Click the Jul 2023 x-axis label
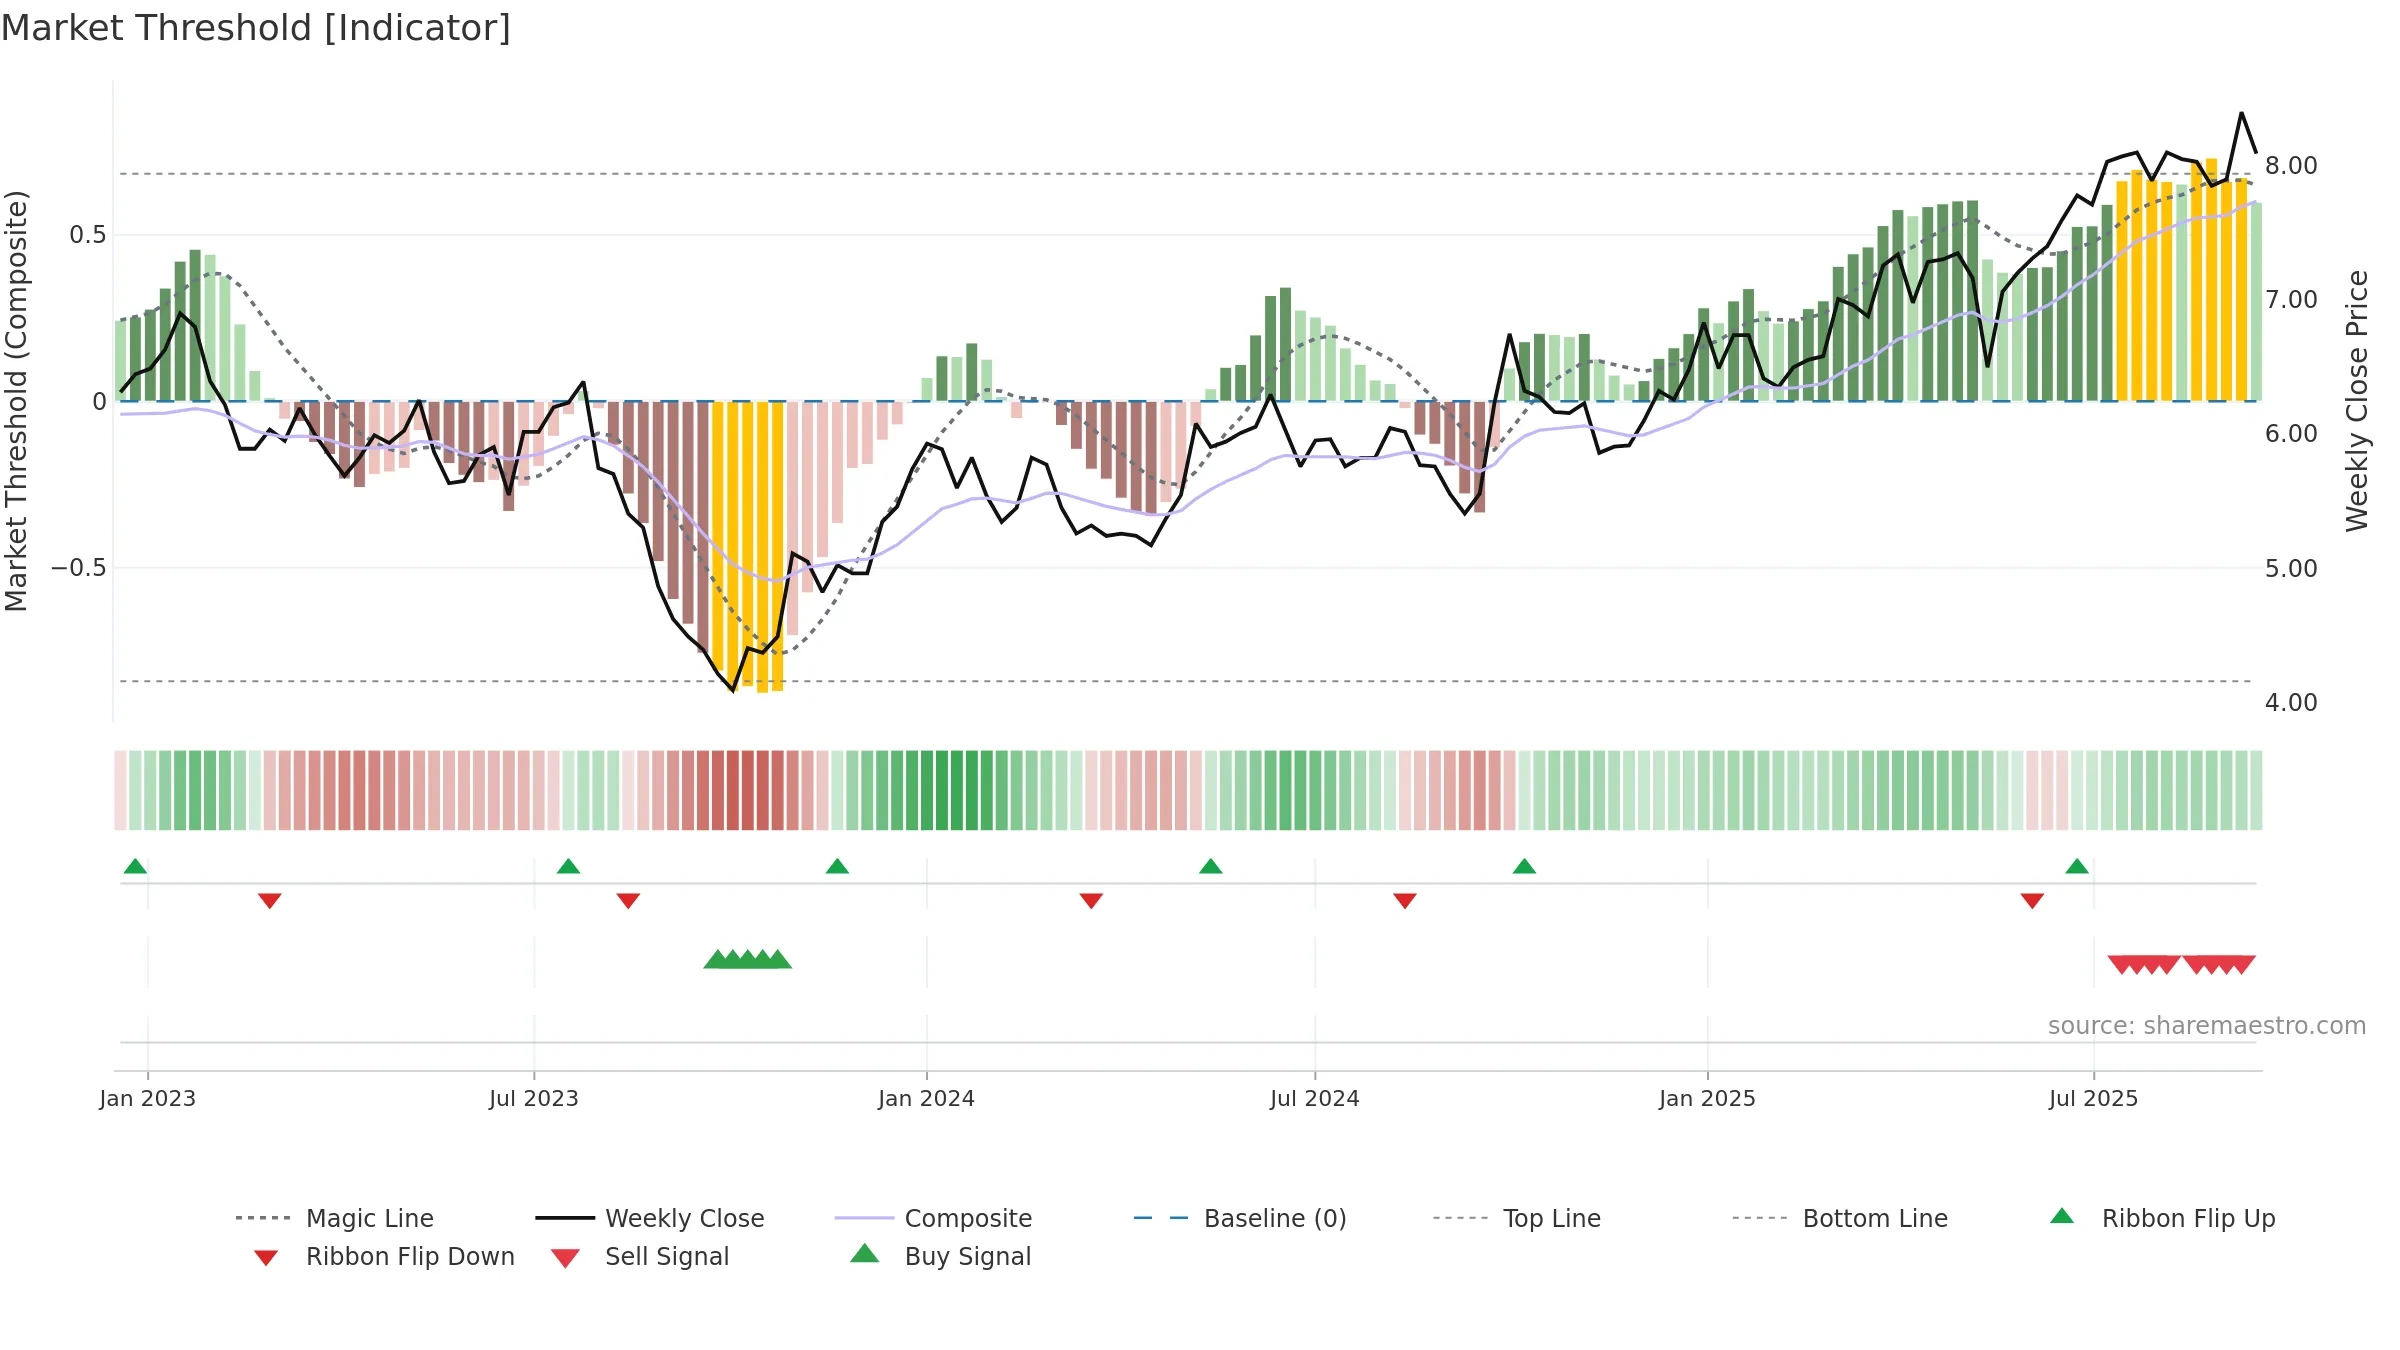 [534, 1098]
